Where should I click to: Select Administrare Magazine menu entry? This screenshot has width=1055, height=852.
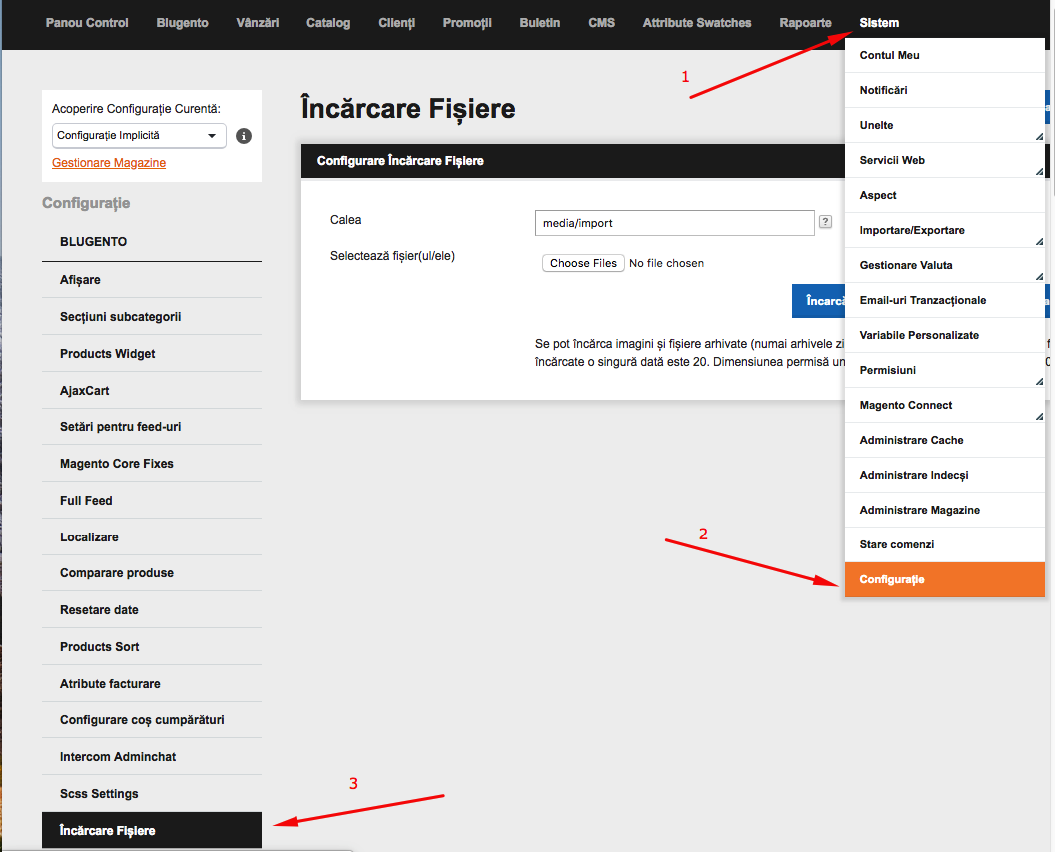click(x=944, y=510)
